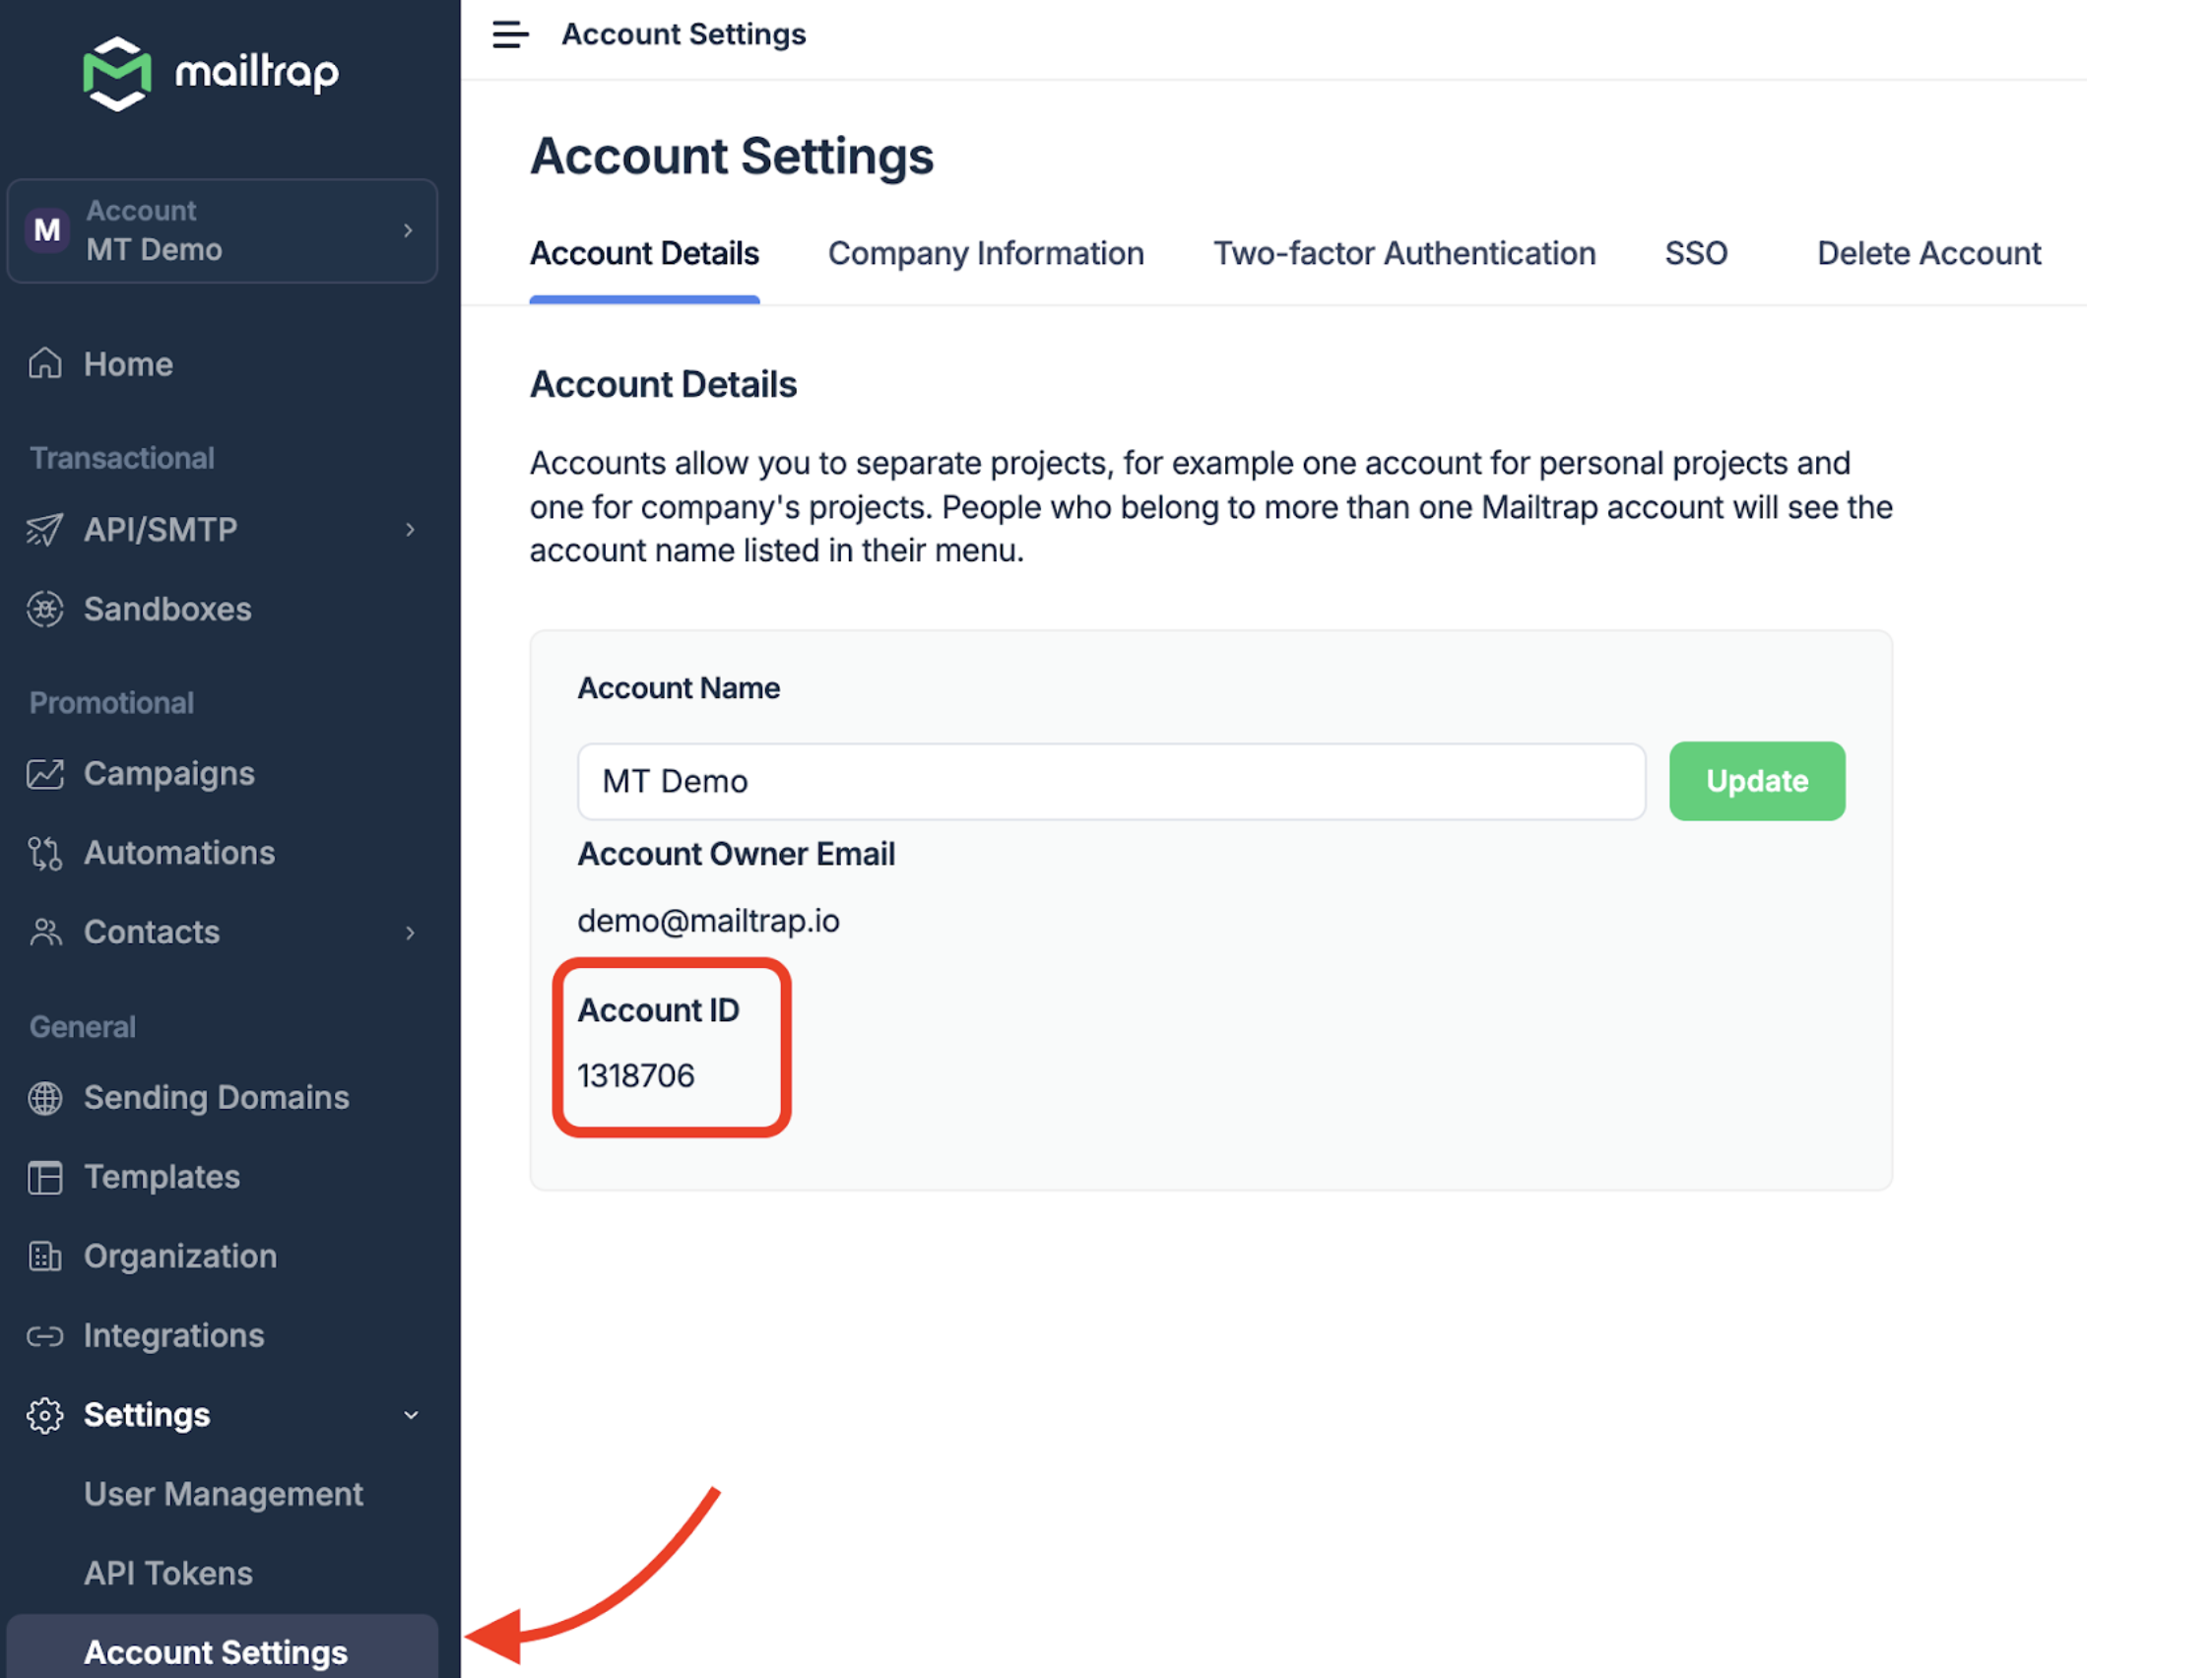Toggle the hamburger sidebar menu icon

click(x=510, y=34)
